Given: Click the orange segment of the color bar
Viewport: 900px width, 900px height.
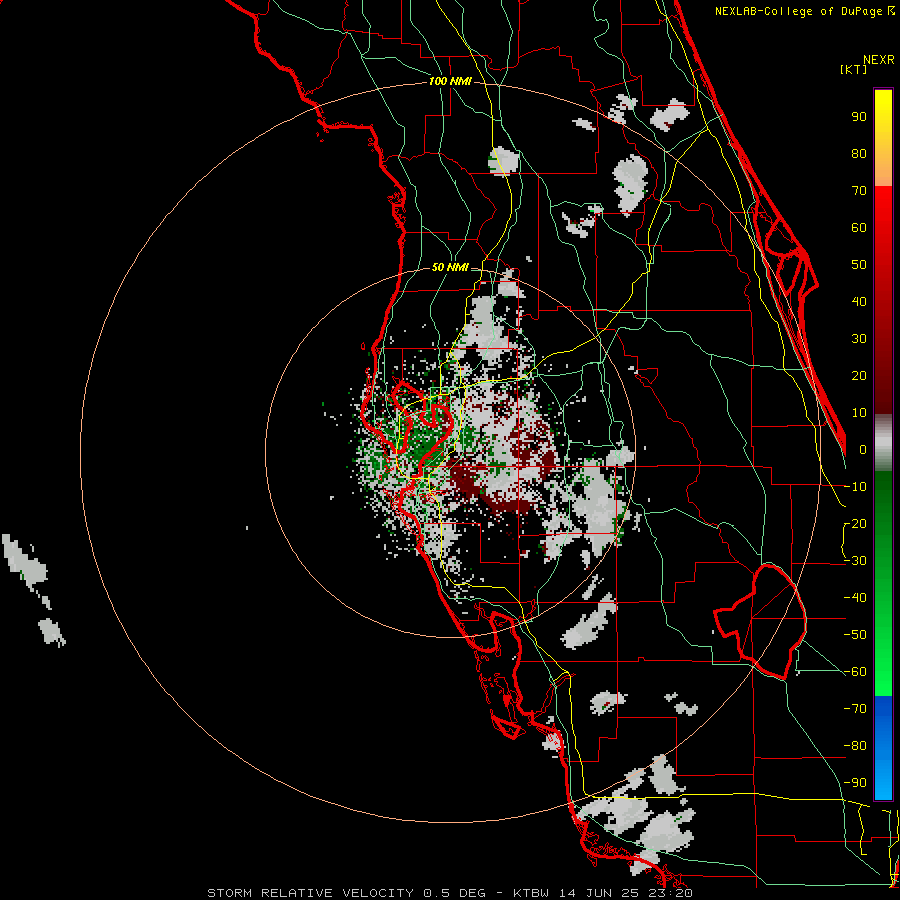Looking at the screenshot, I should click(883, 166).
